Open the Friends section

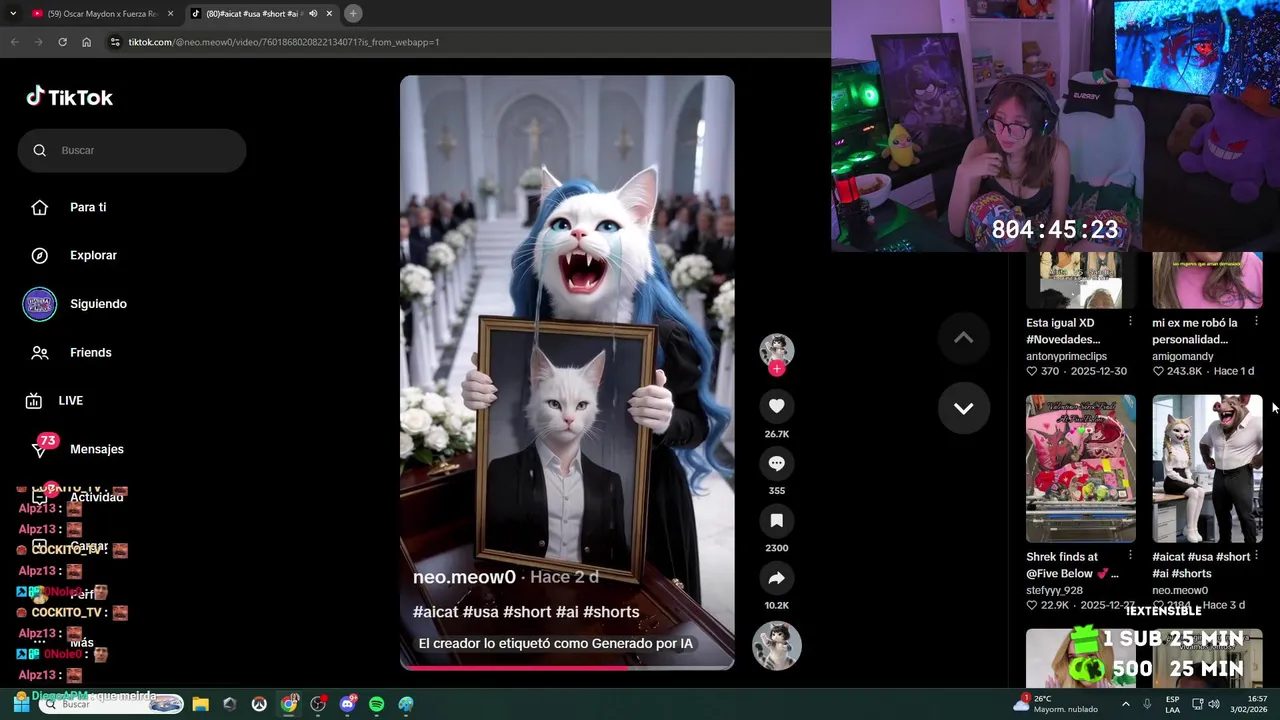90,352
